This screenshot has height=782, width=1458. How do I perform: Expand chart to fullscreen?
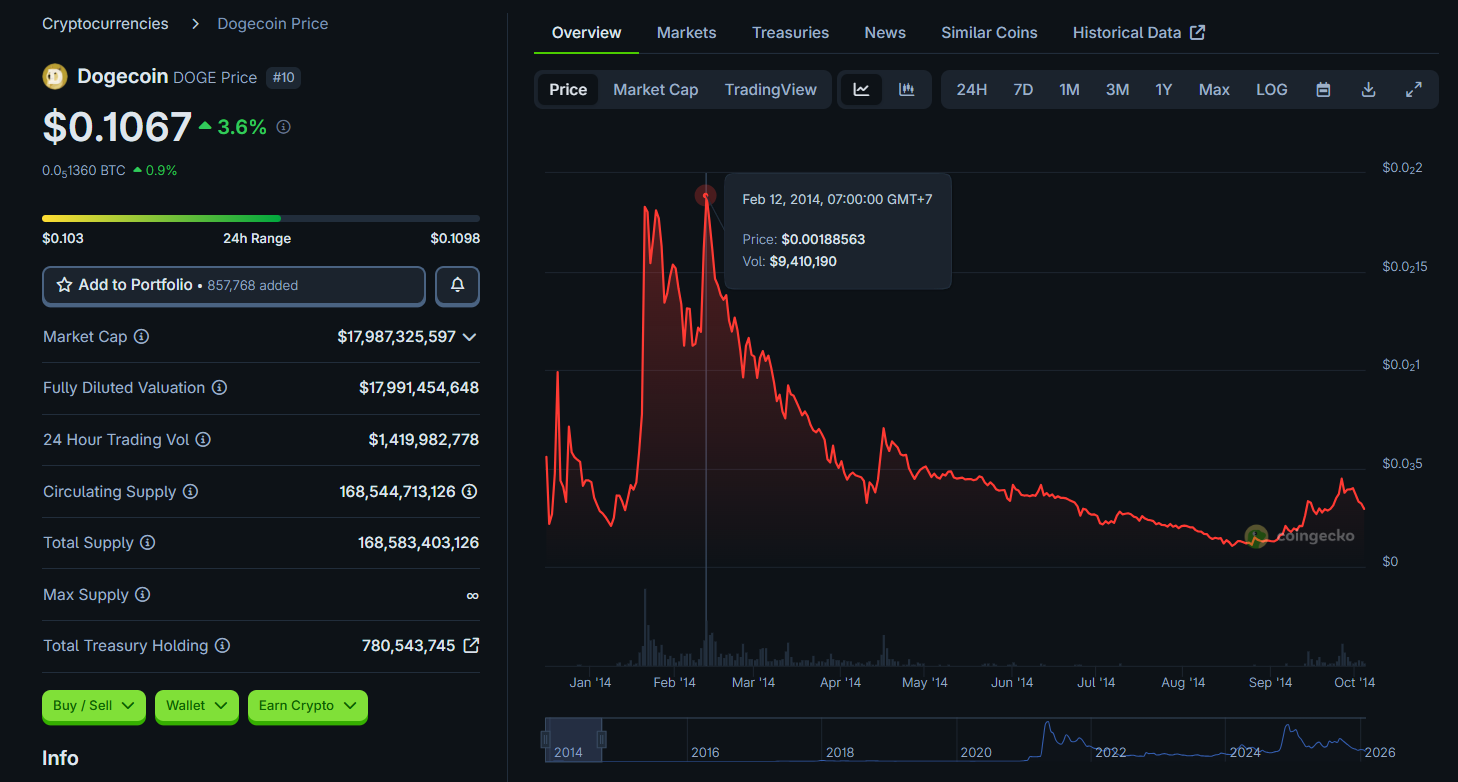(1414, 89)
